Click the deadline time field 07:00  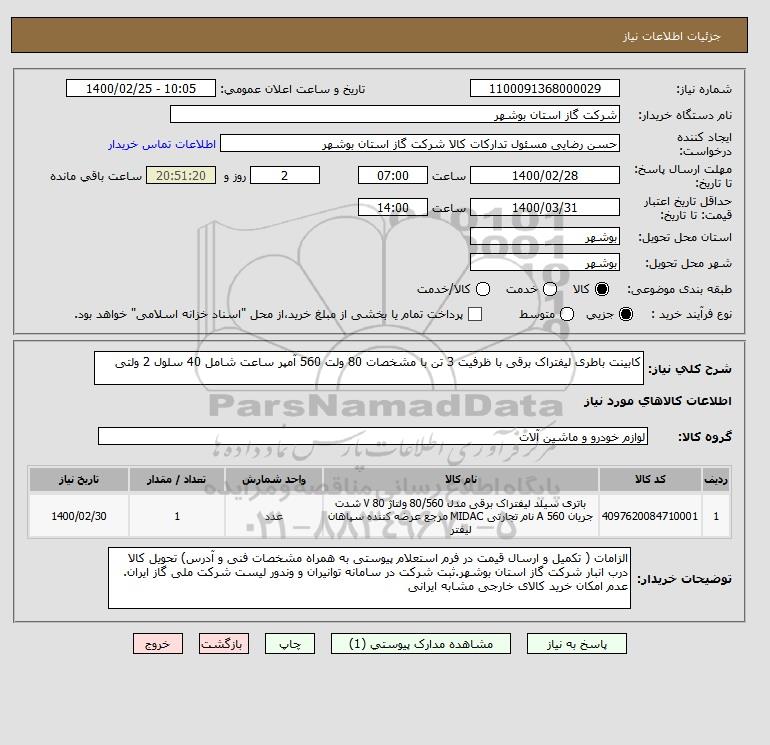(x=393, y=175)
